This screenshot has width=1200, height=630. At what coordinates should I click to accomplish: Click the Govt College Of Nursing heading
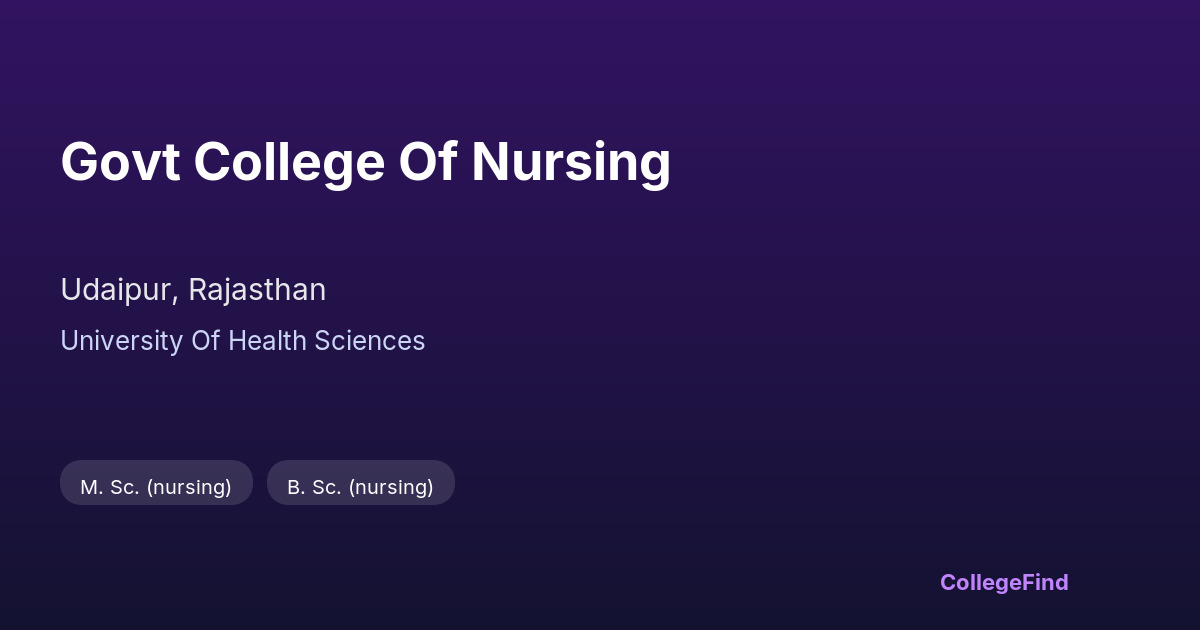coord(365,162)
